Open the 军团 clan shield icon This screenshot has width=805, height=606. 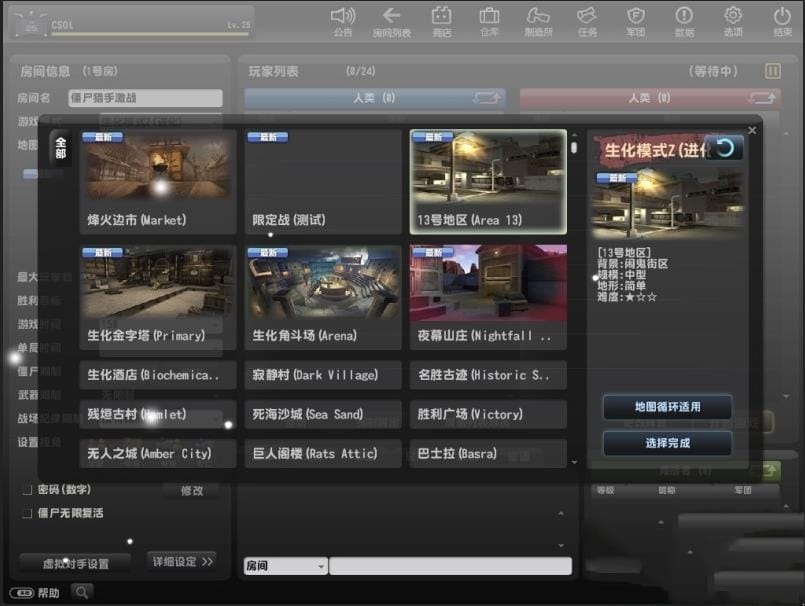point(635,16)
